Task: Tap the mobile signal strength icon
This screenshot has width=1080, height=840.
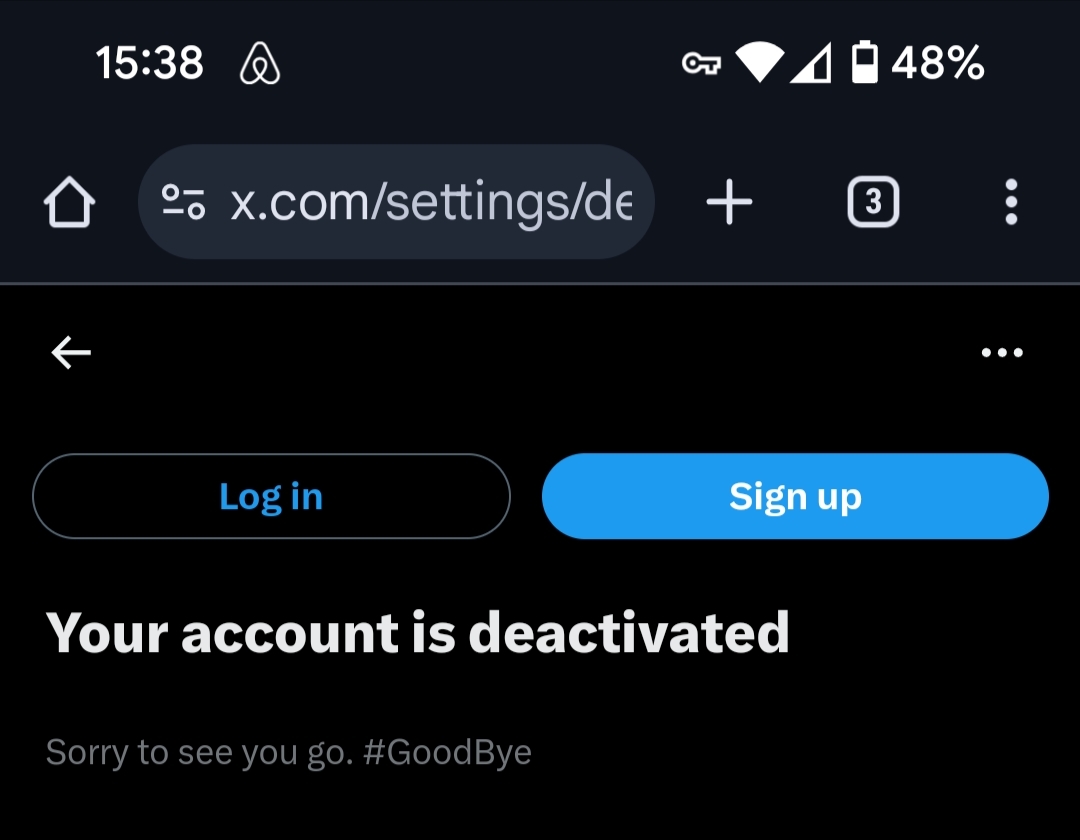Action: pyautogui.click(x=812, y=65)
